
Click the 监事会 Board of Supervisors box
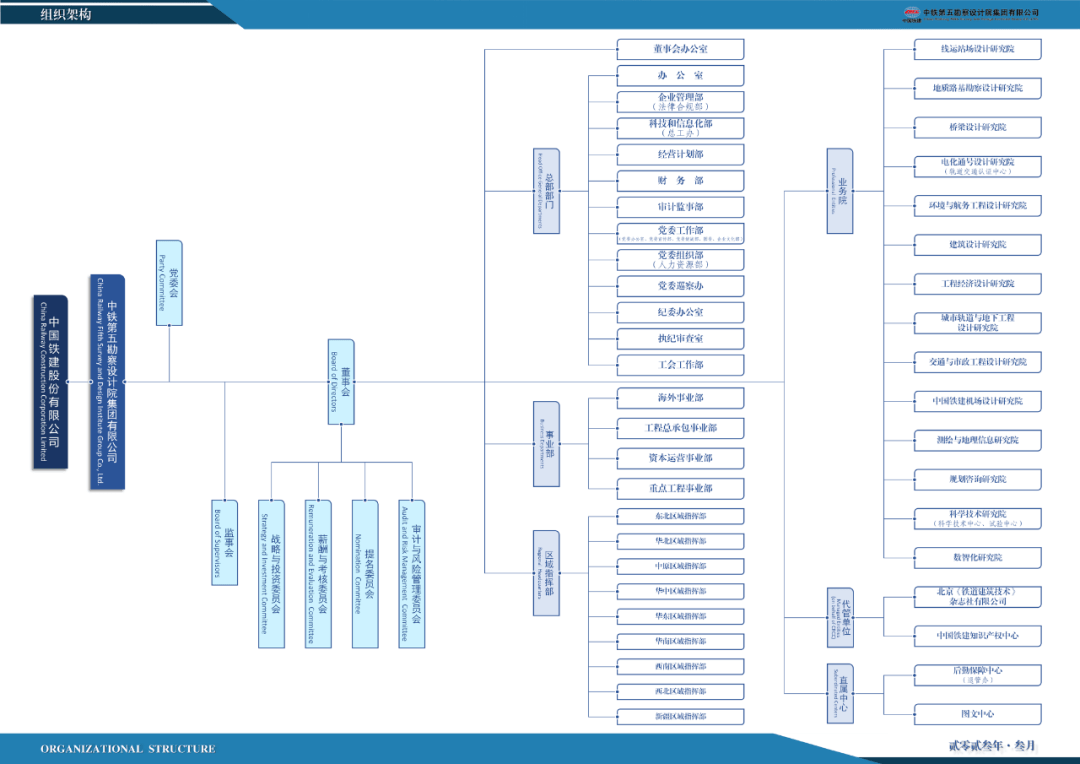[x=225, y=543]
